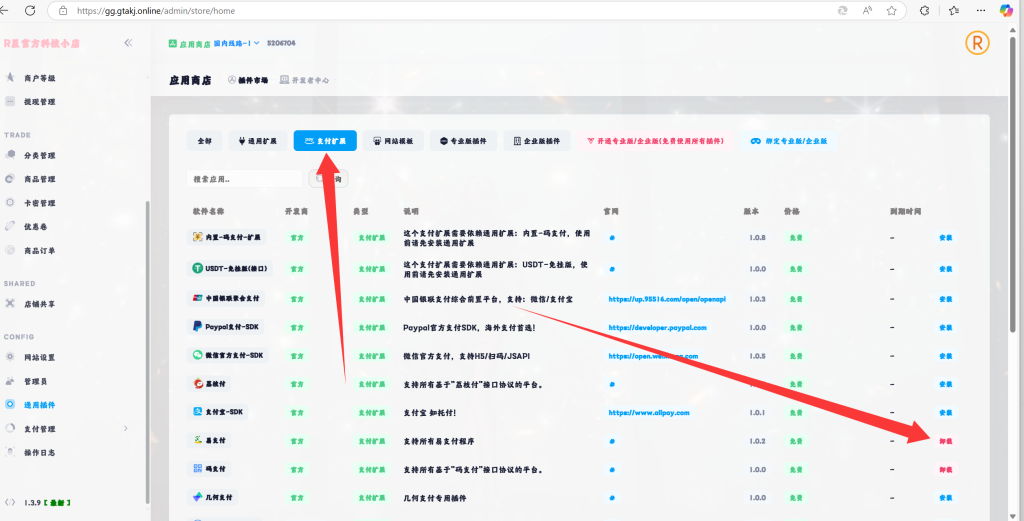Screen dimensions: 1024x521
Task: Click the orange R avatar icon
Action: [976, 44]
